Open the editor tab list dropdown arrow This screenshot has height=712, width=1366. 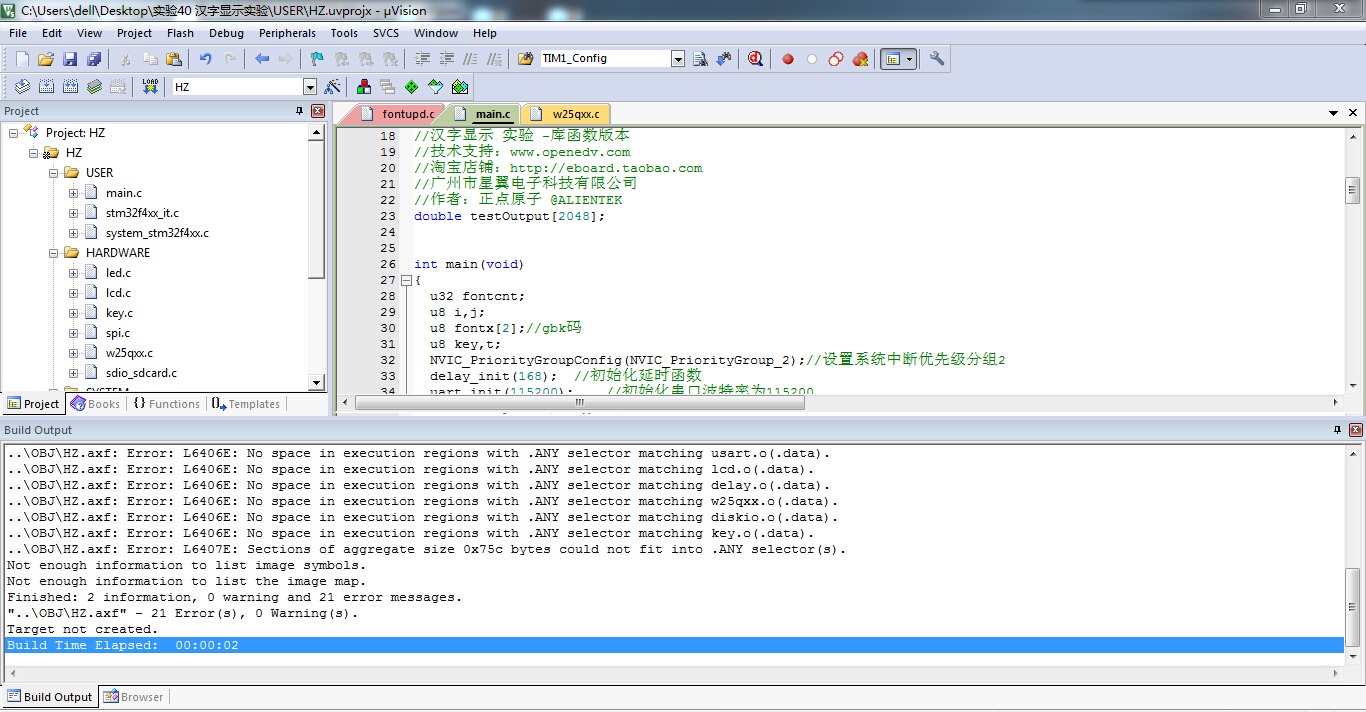click(1333, 114)
